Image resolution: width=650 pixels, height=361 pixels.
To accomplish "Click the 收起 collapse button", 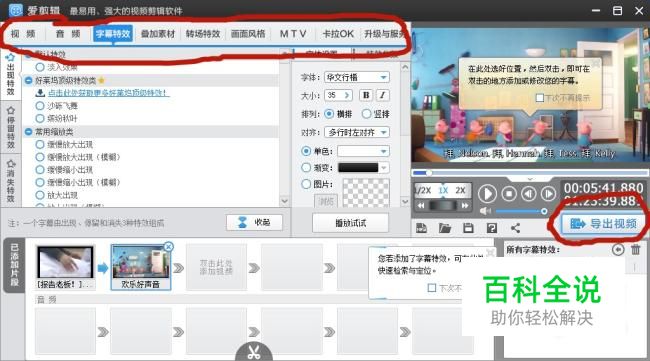I will 254,222.
